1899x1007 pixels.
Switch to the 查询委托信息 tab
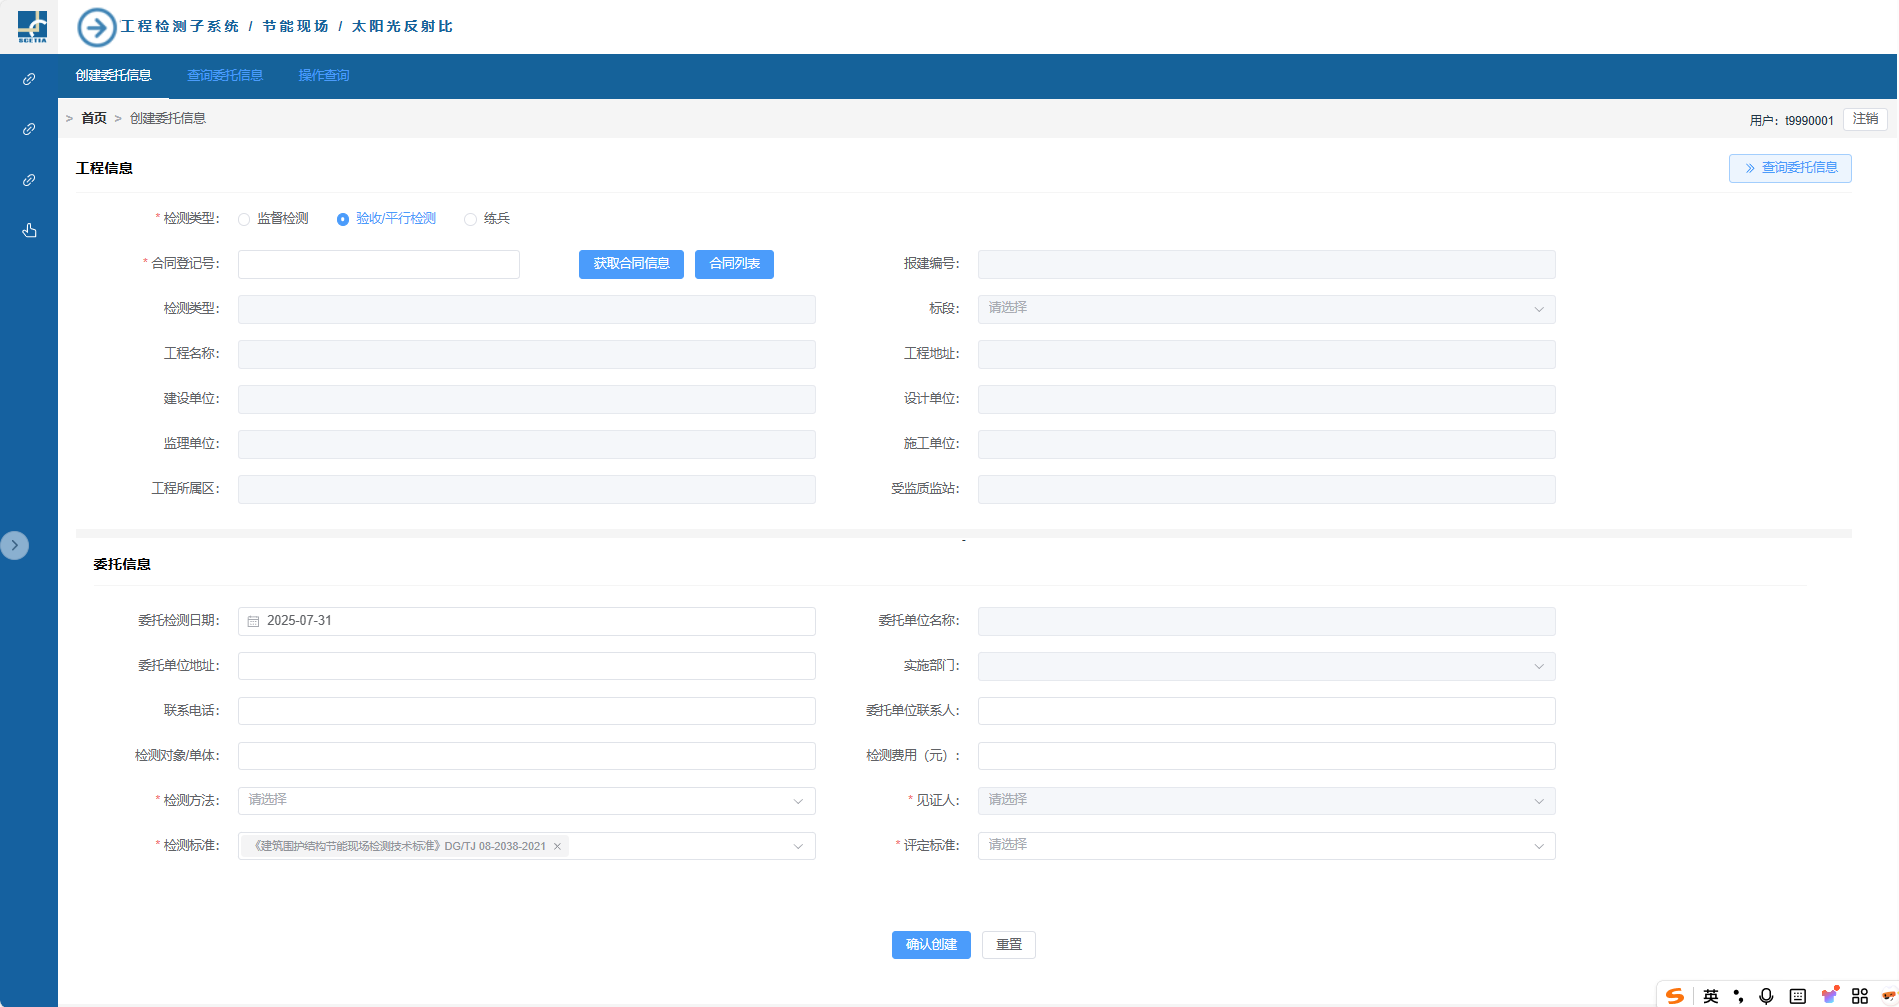pos(225,76)
